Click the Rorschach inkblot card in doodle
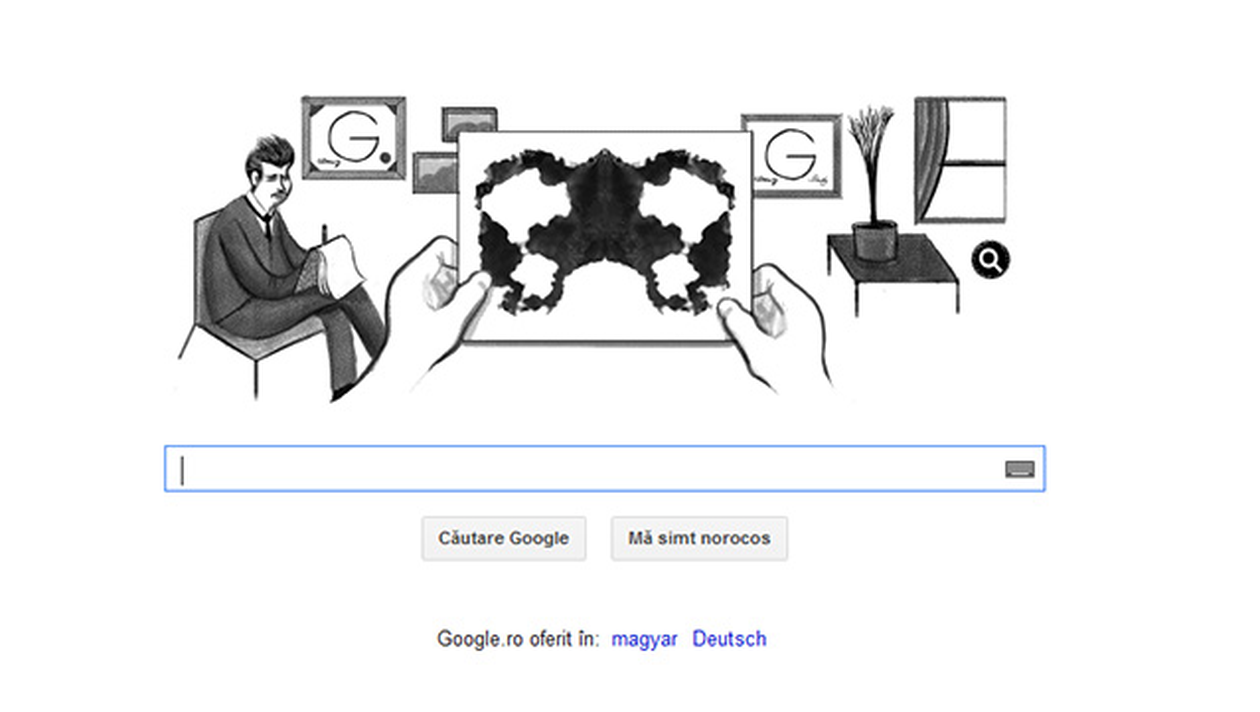This screenshot has height=712, width=1260. (604, 236)
